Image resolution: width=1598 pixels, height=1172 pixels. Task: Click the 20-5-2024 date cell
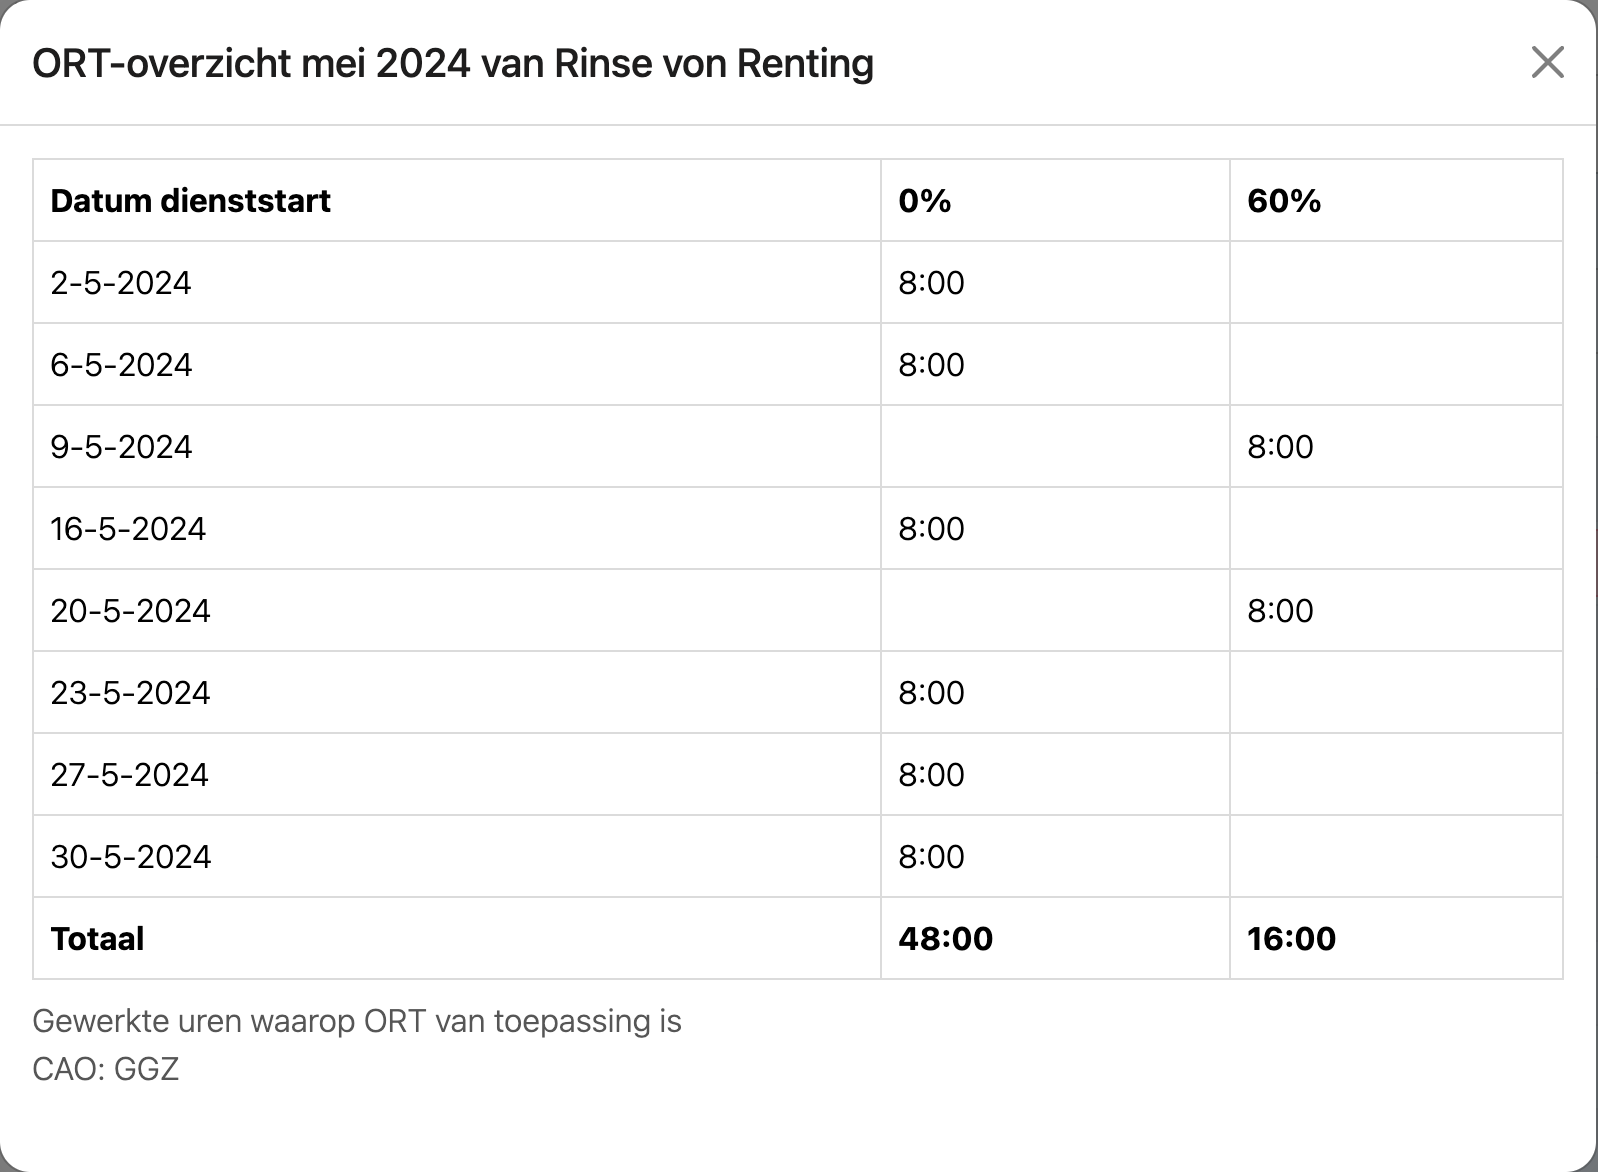tap(130, 611)
